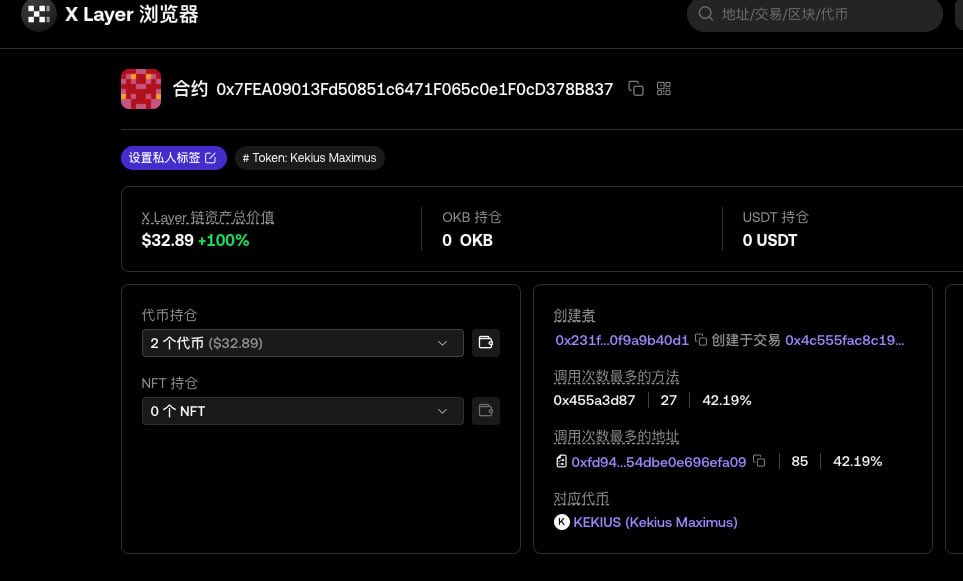Click the 0 USDT holdings value
Image resolution: width=963 pixels, height=581 pixels.
(770, 240)
